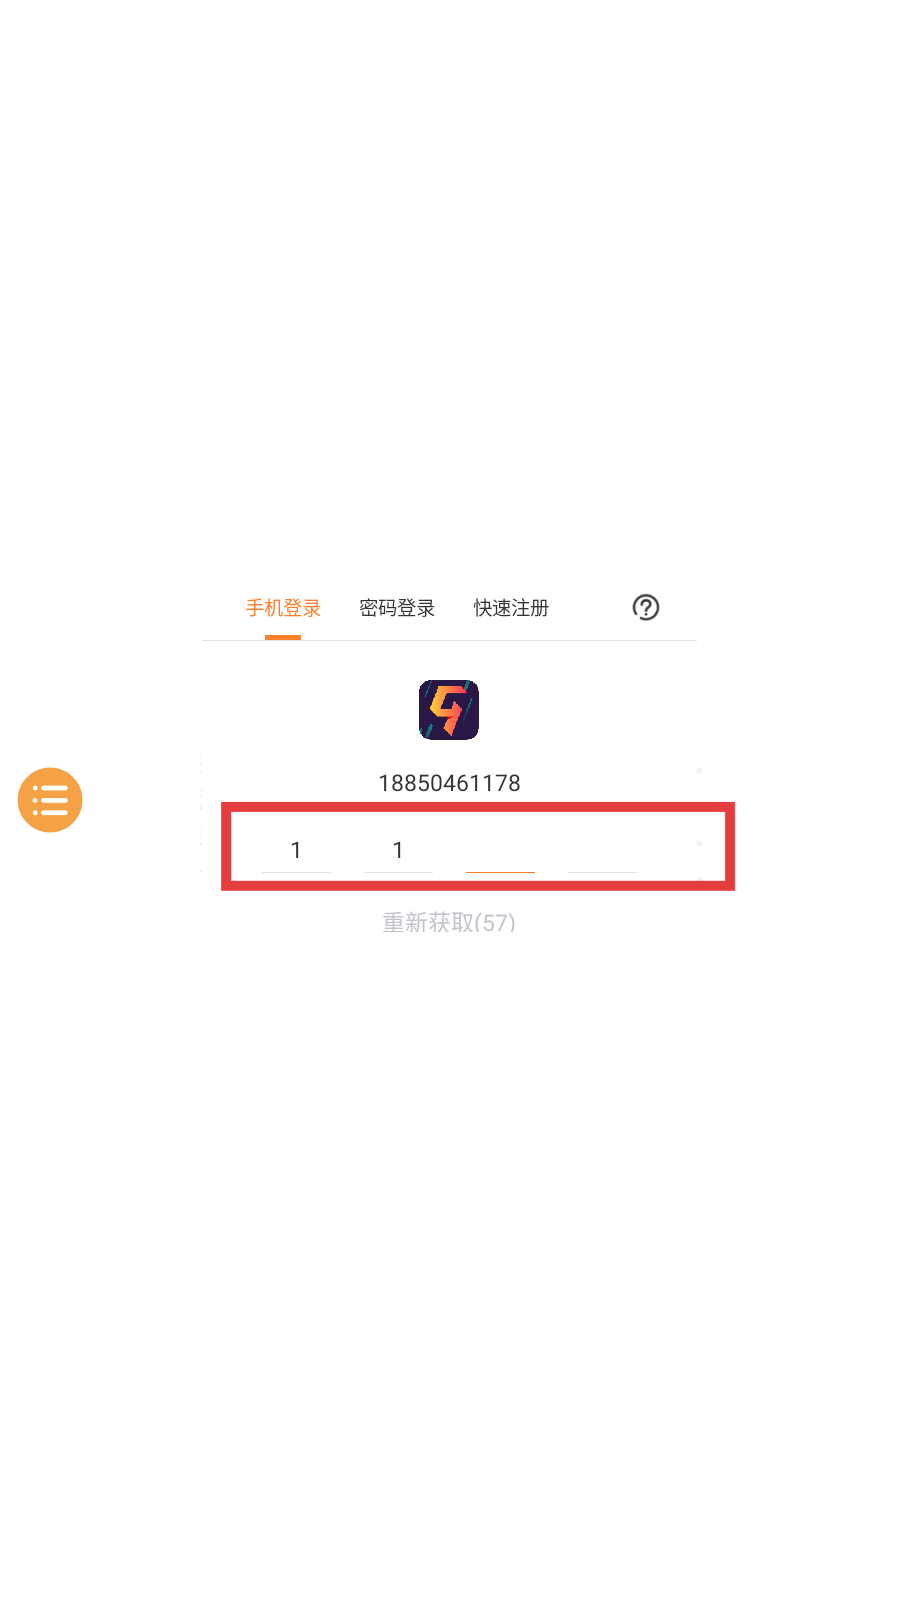Click the orange indicator under 手机登录
900x1600 pixels.
pos(283,637)
